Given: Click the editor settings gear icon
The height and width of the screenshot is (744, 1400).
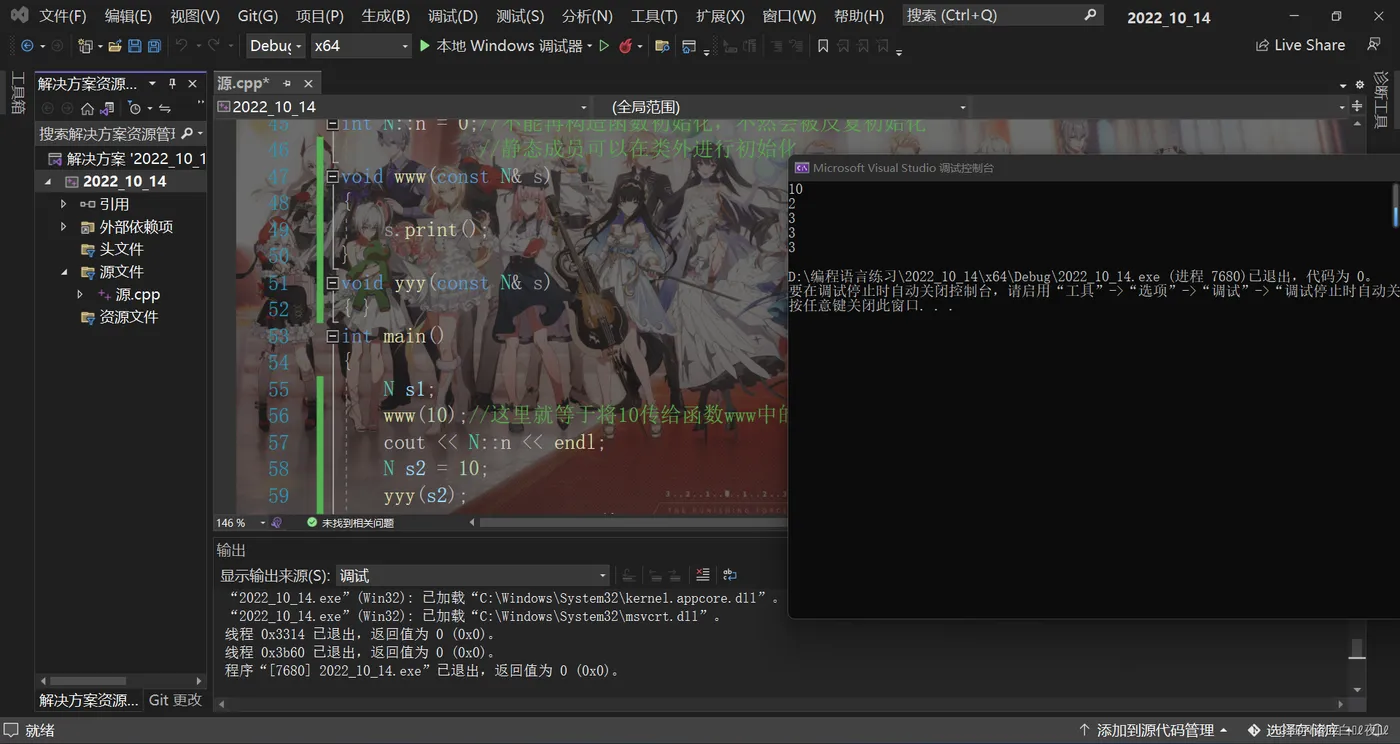Looking at the screenshot, I should pos(1360,84).
